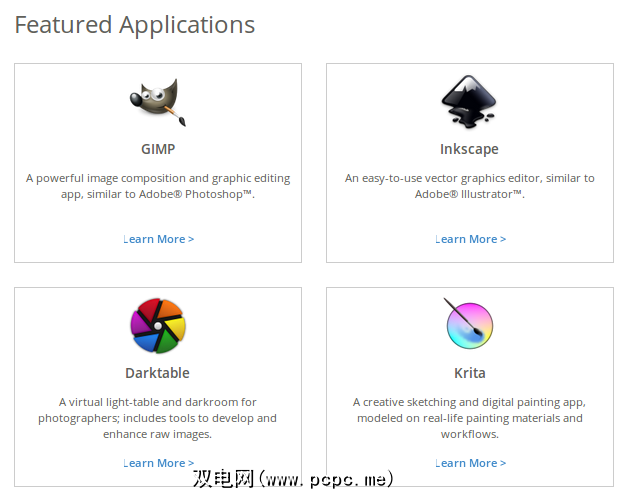
Task: Click Darktable description about raw images
Action: point(157,418)
